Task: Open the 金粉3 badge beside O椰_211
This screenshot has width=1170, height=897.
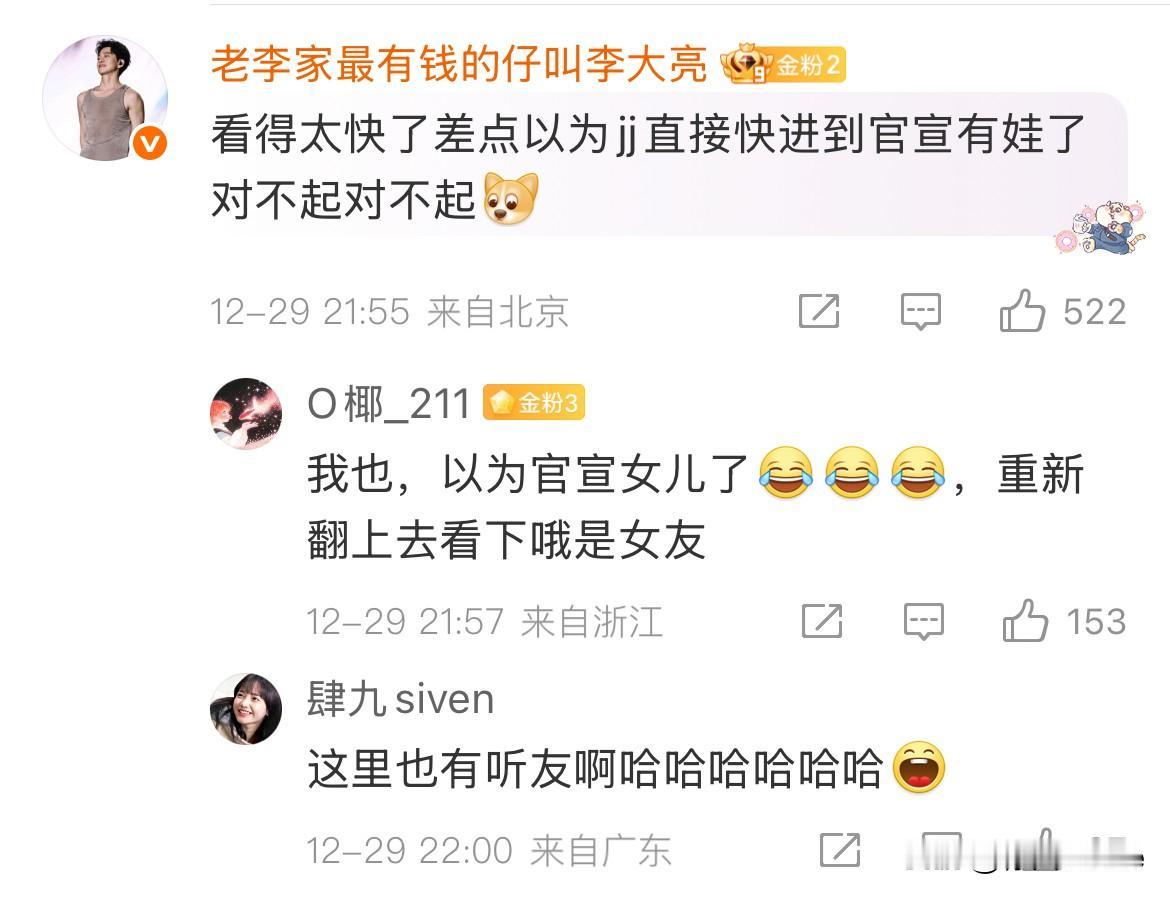Action: pyautogui.click(x=534, y=403)
